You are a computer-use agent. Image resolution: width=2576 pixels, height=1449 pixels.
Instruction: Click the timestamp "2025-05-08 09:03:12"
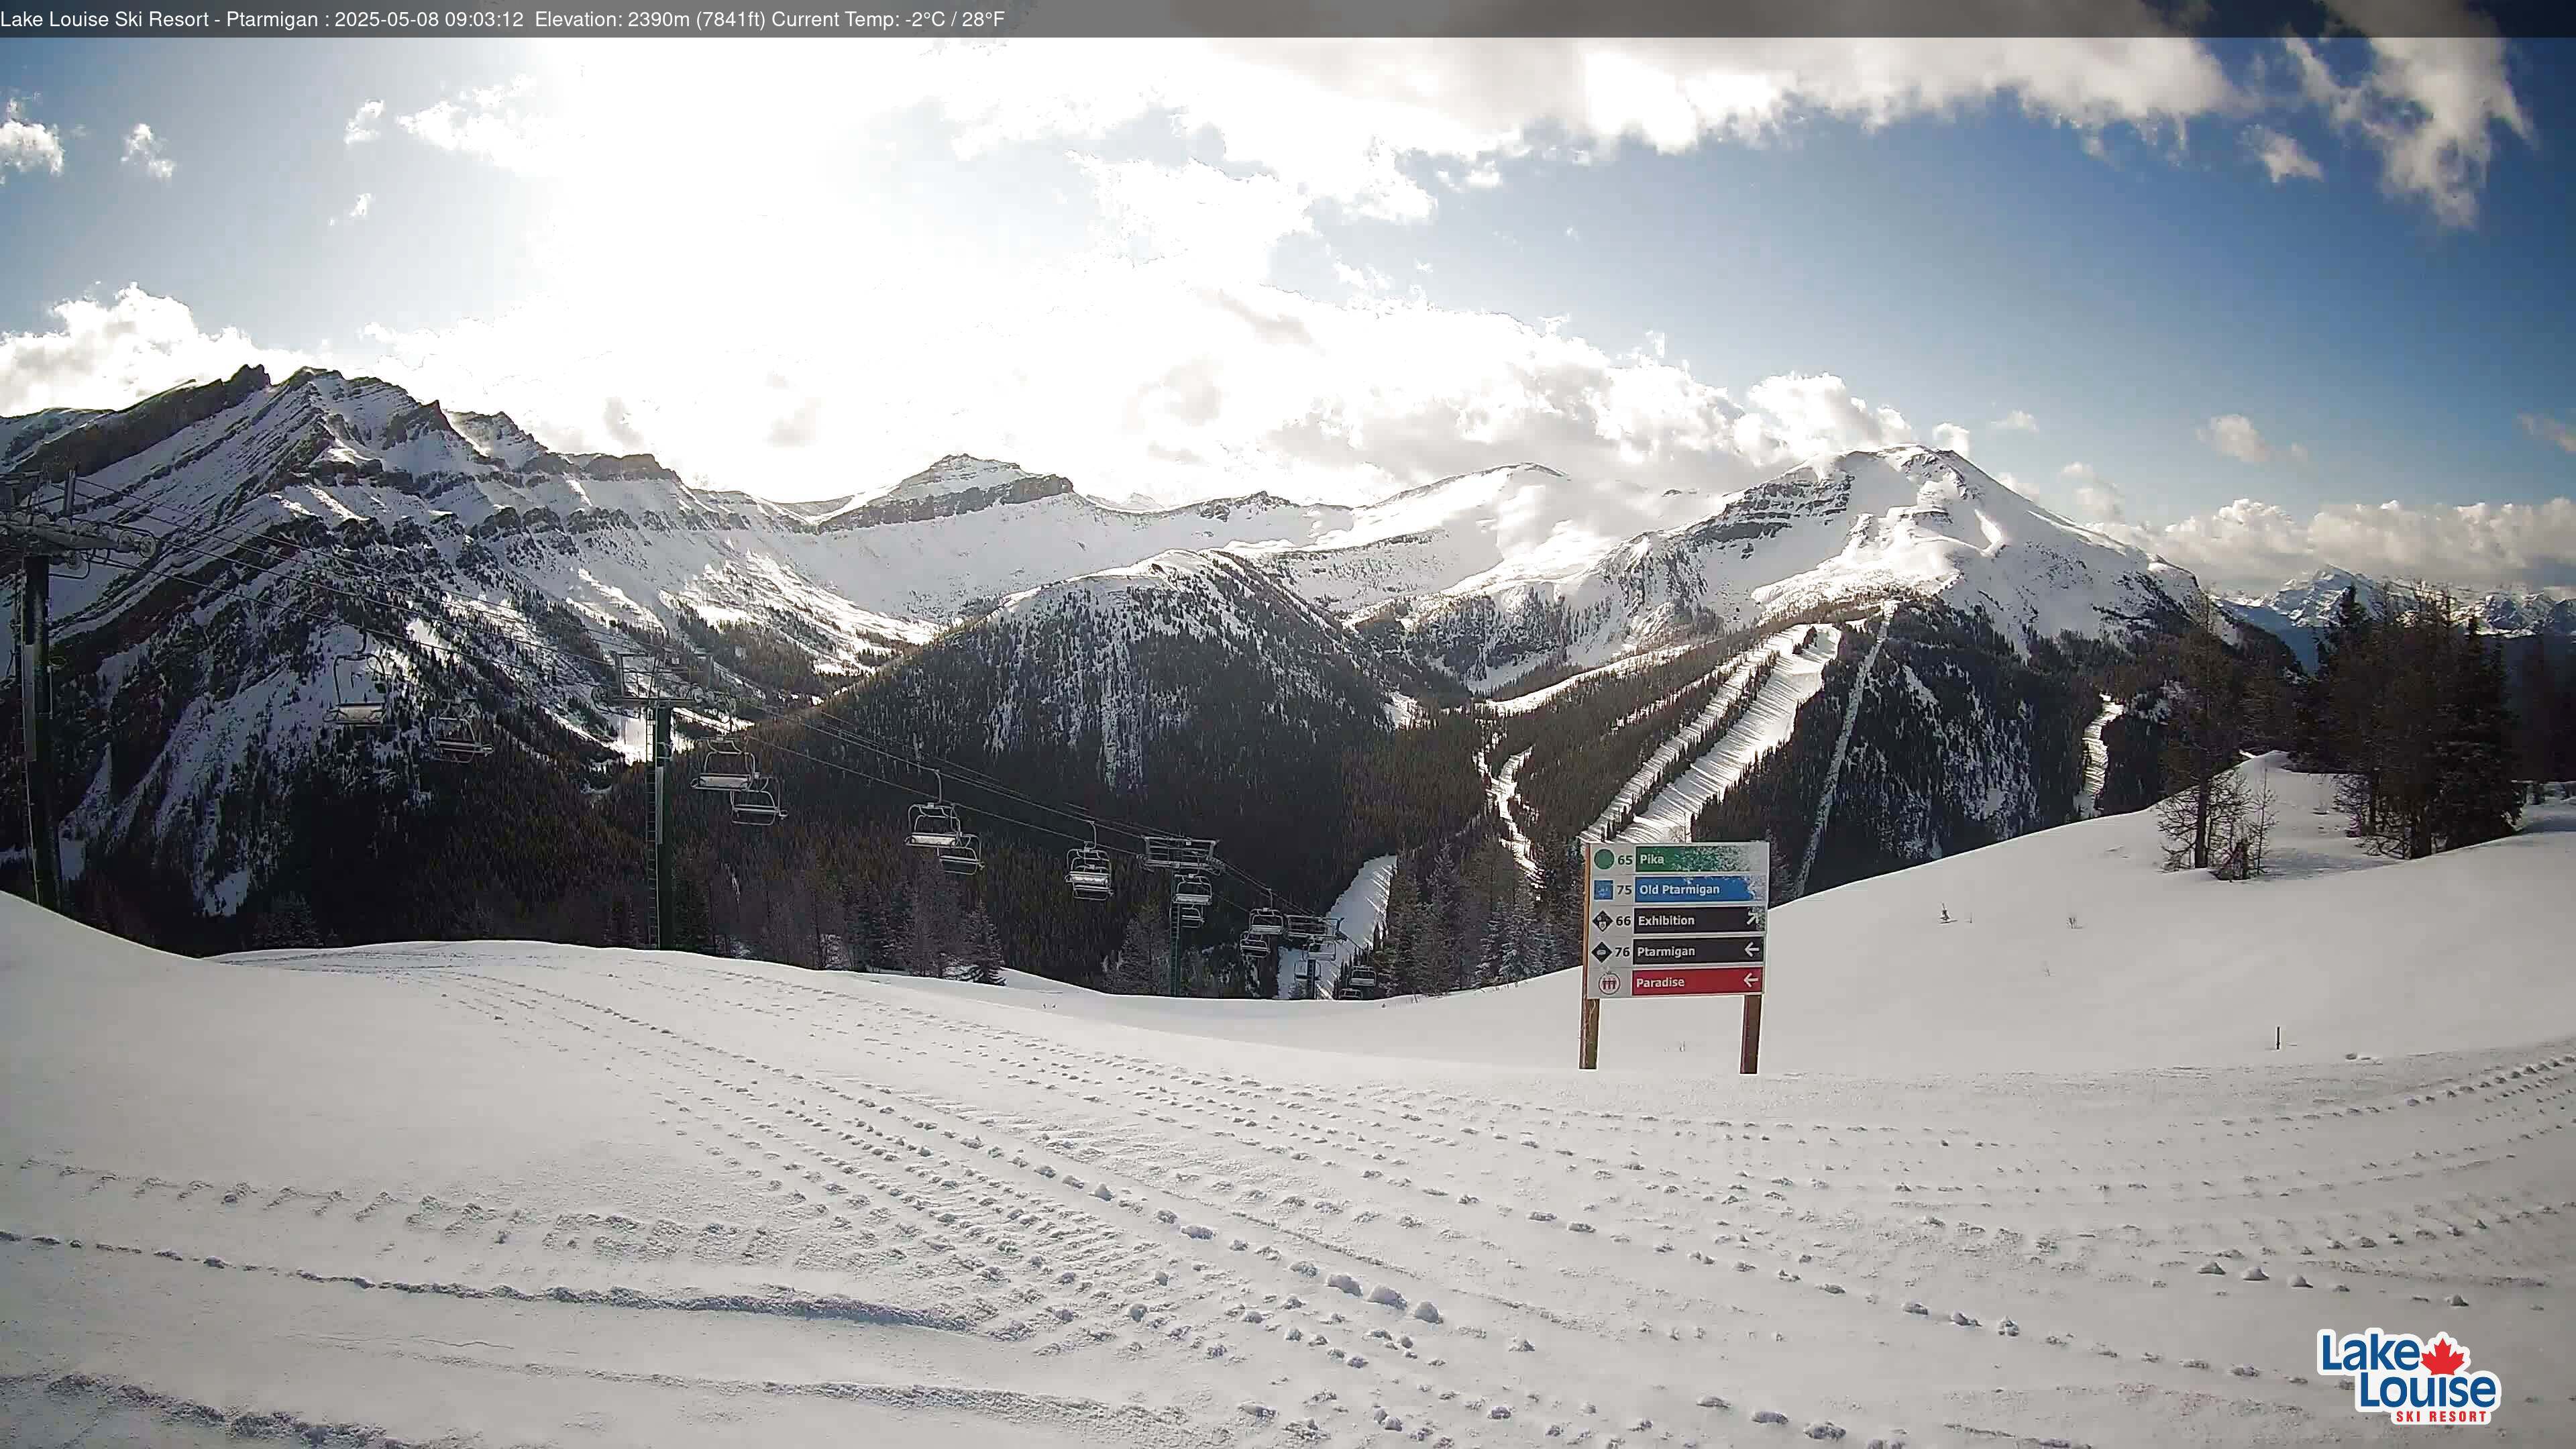click(x=429, y=19)
